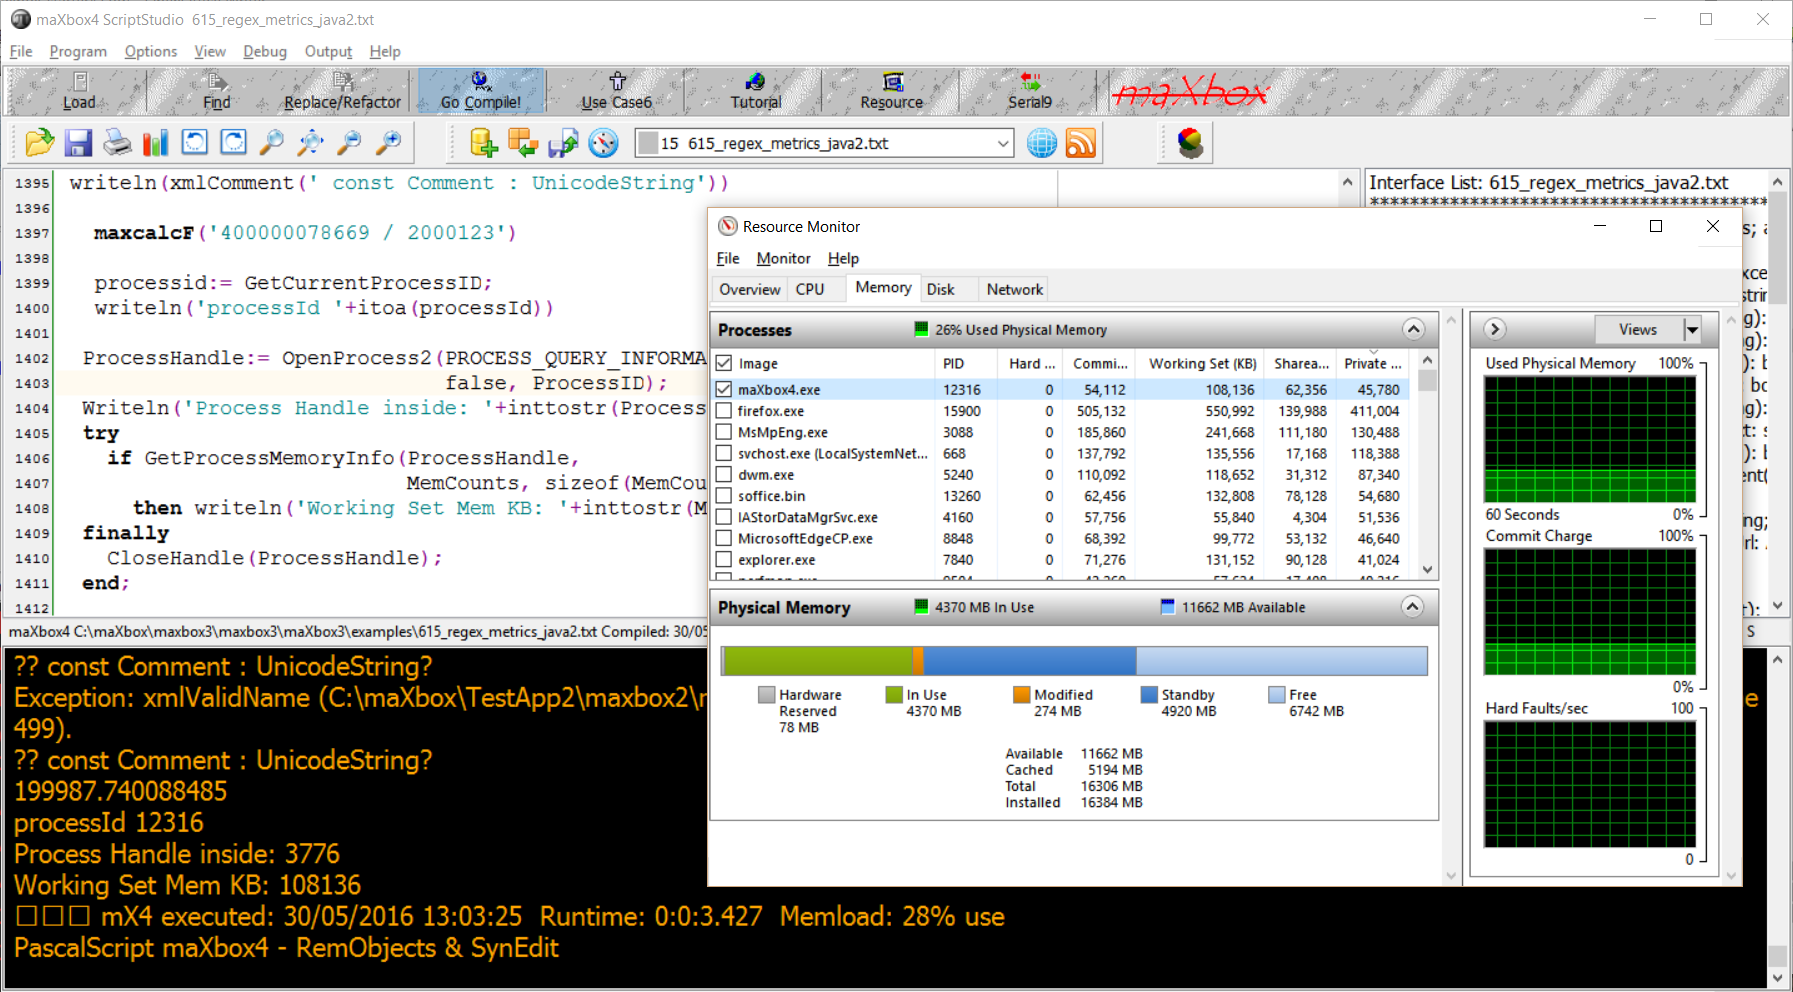Collapse the Processes section chevron
Screen dimensions: 1793x992
pos(1413,329)
